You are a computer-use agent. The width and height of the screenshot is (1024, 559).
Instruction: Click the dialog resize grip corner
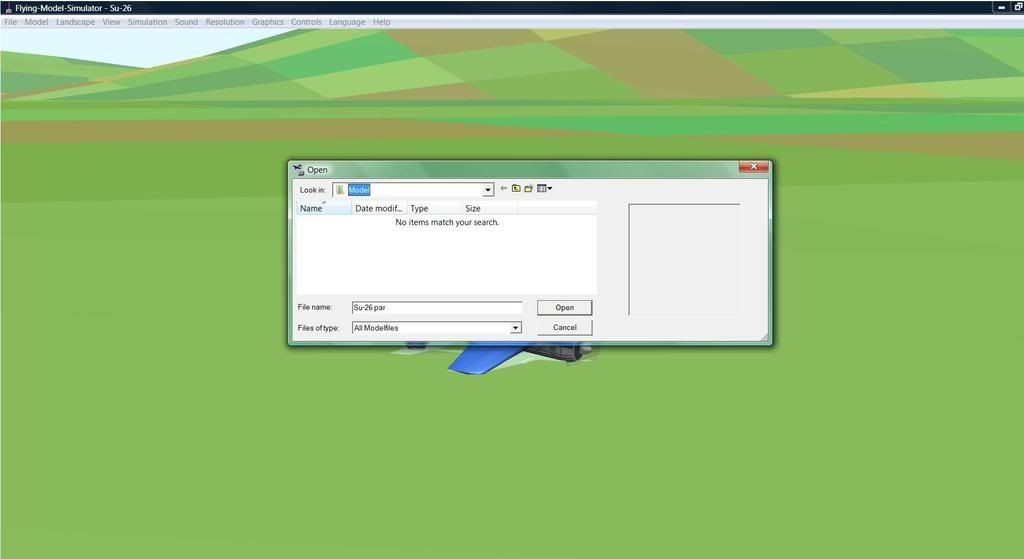(764, 337)
